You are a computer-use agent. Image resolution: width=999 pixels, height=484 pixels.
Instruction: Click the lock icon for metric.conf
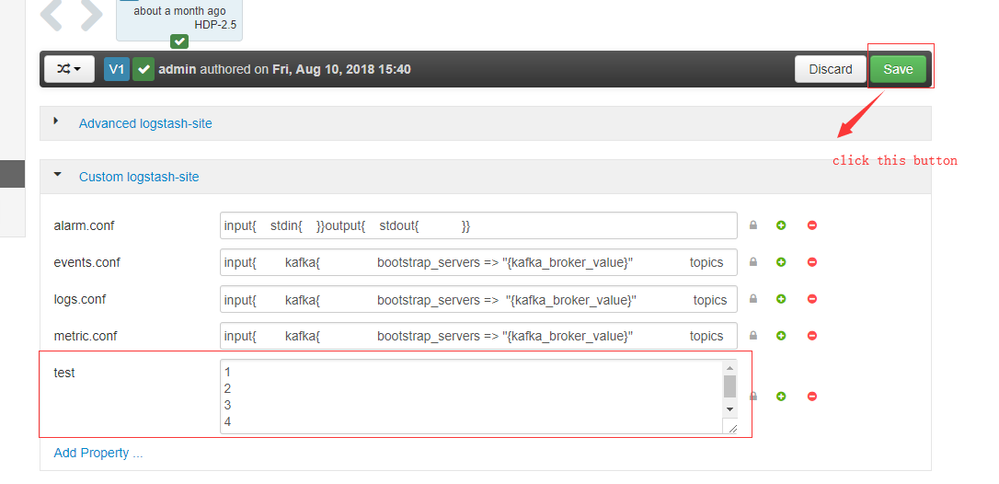click(x=753, y=335)
